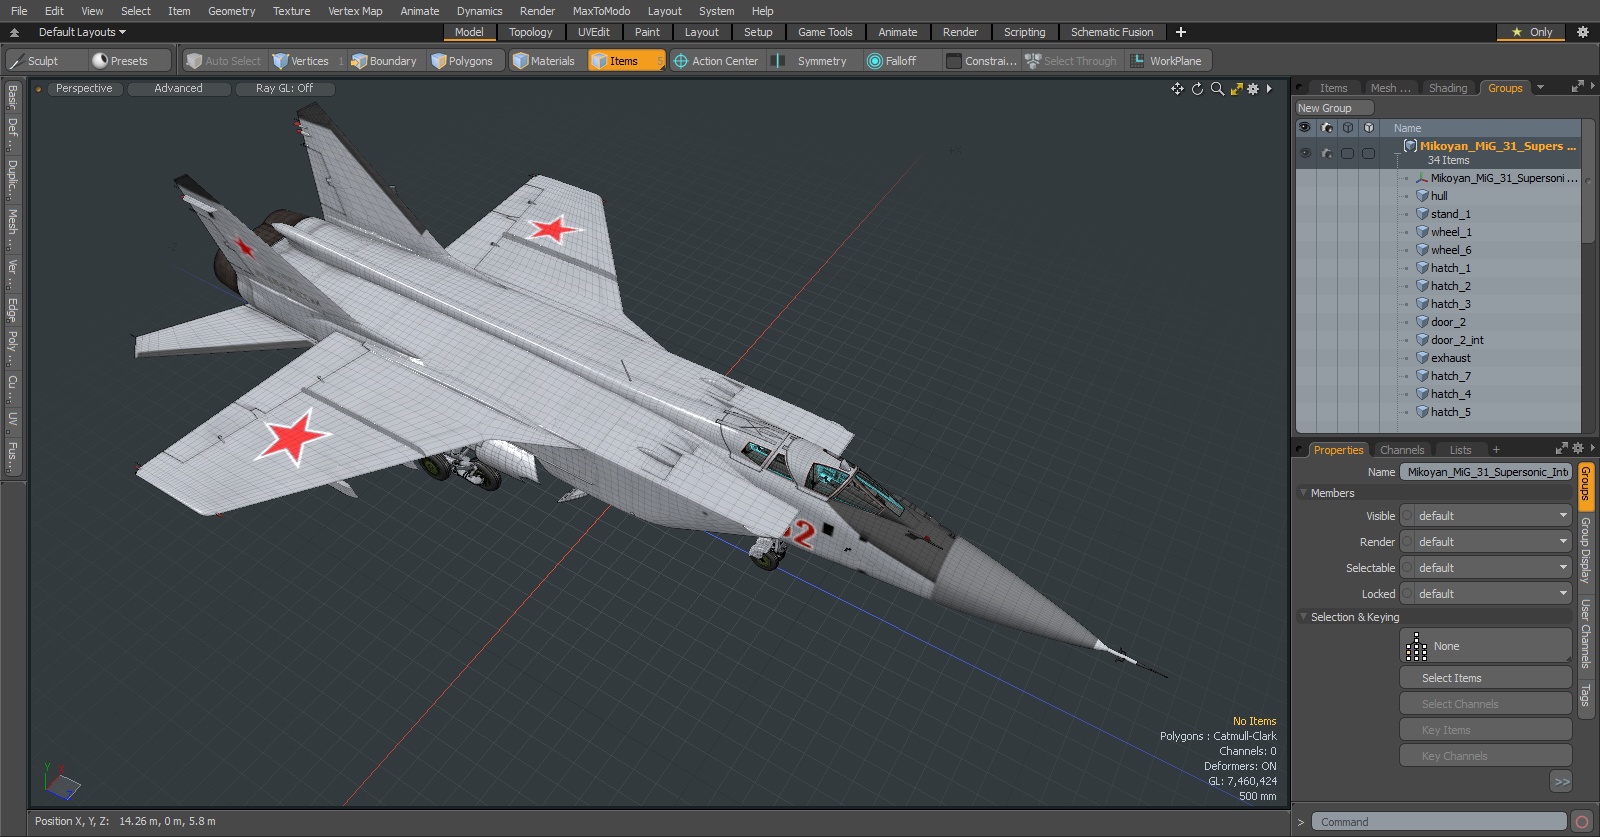Toggle locked box on Mikoyan_MiG_31 group row
The height and width of the screenshot is (837, 1600).
[1369, 153]
